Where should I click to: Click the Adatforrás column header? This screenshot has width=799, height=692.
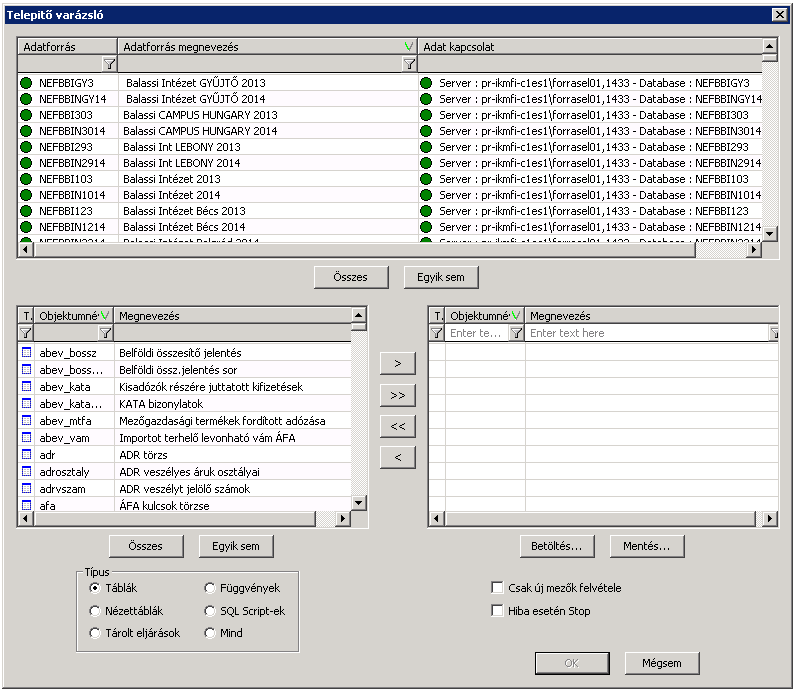[x=68, y=47]
